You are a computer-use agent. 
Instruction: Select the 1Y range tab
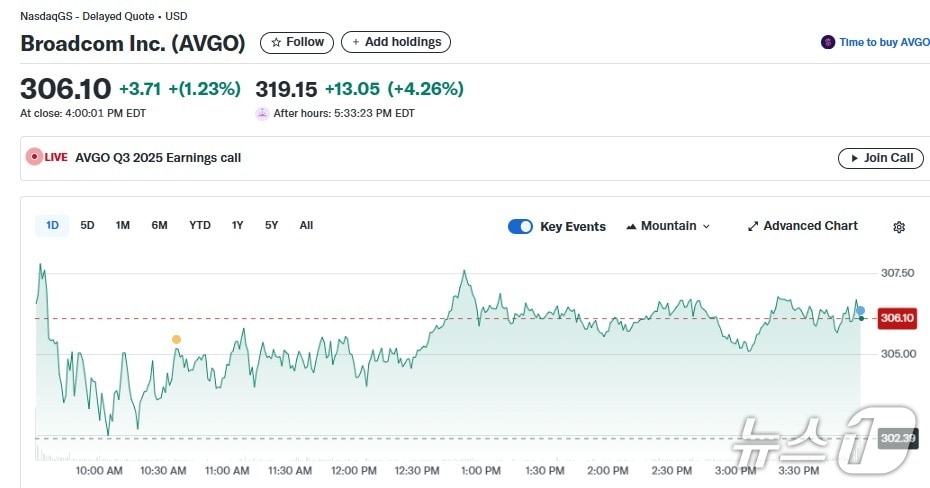tap(237, 225)
